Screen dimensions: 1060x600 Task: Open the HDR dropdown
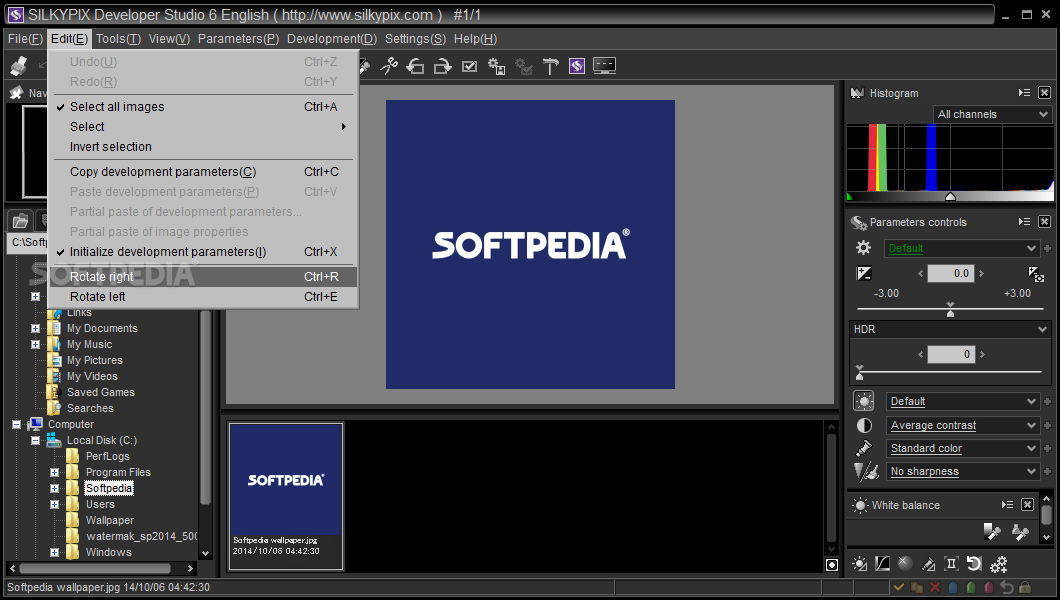click(949, 329)
